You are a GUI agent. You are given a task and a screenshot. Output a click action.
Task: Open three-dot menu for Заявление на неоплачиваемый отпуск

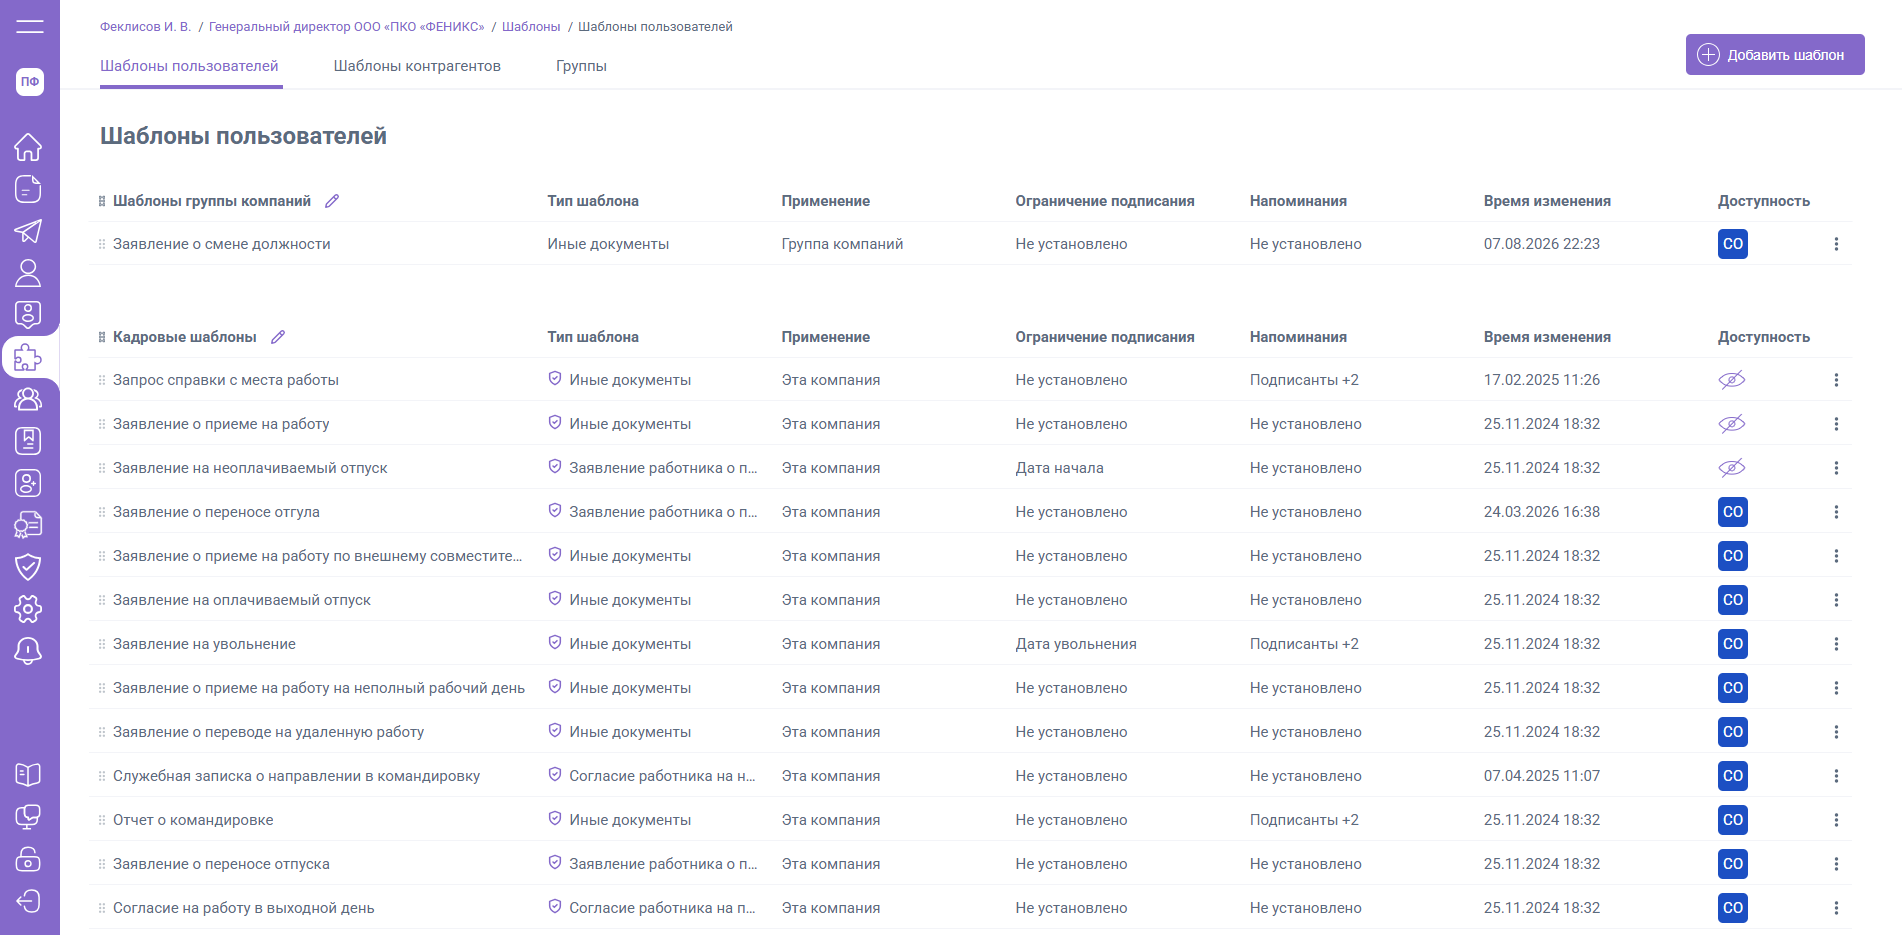[x=1836, y=468]
